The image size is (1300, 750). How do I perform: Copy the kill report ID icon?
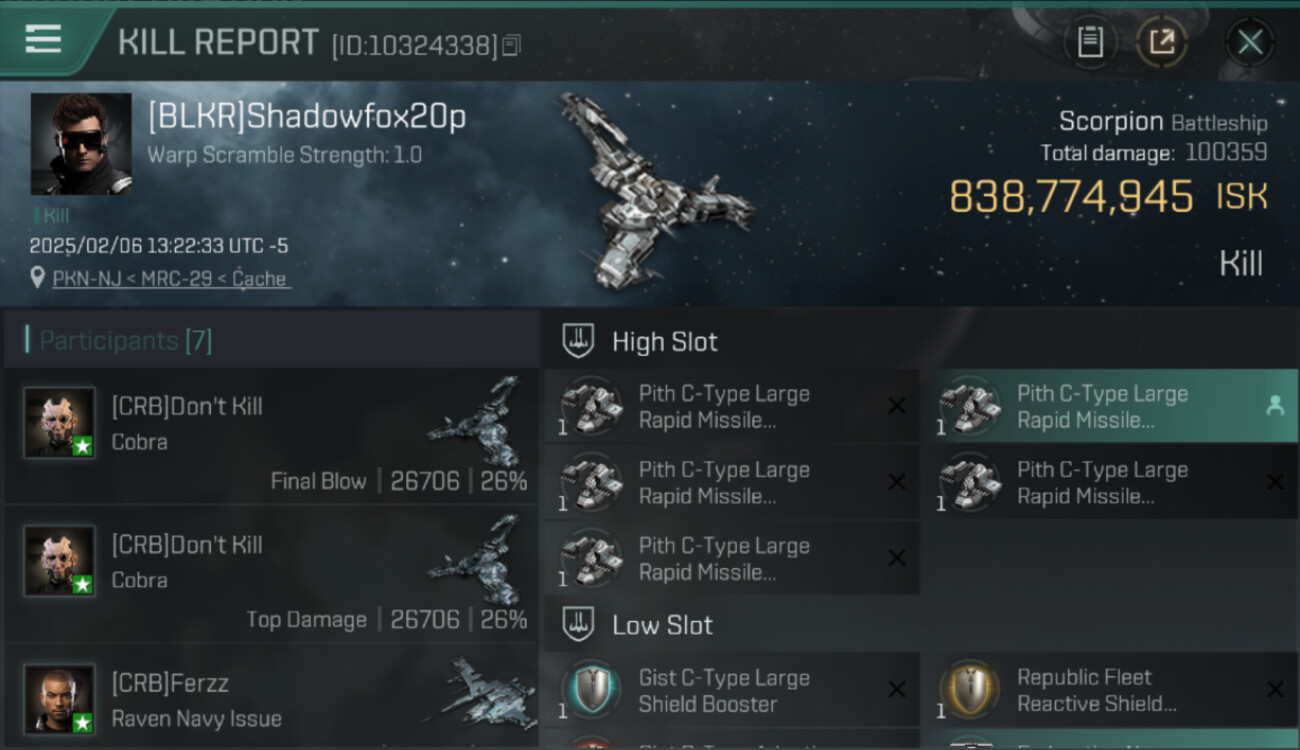pos(511,45)
